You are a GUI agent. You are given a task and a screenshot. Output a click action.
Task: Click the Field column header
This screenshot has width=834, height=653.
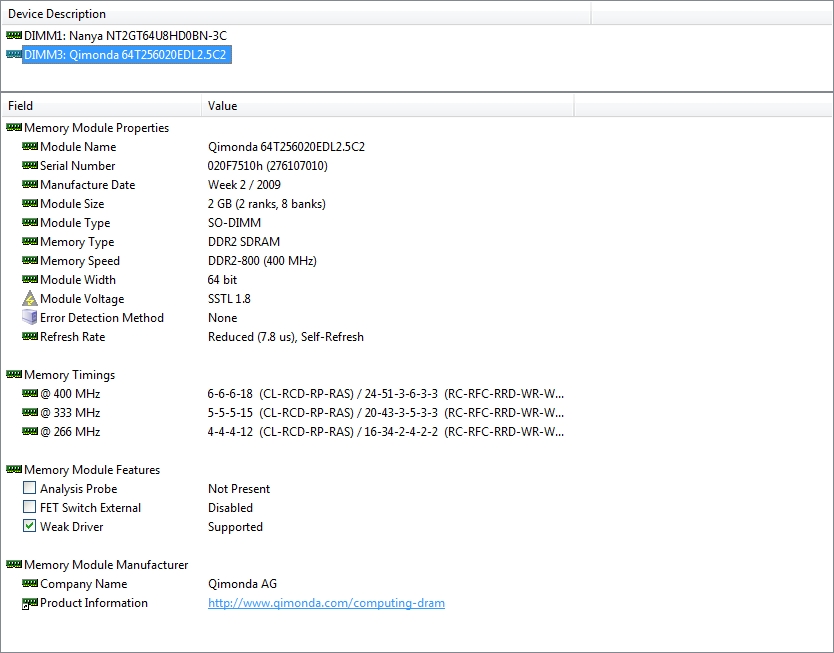point(100,106)
